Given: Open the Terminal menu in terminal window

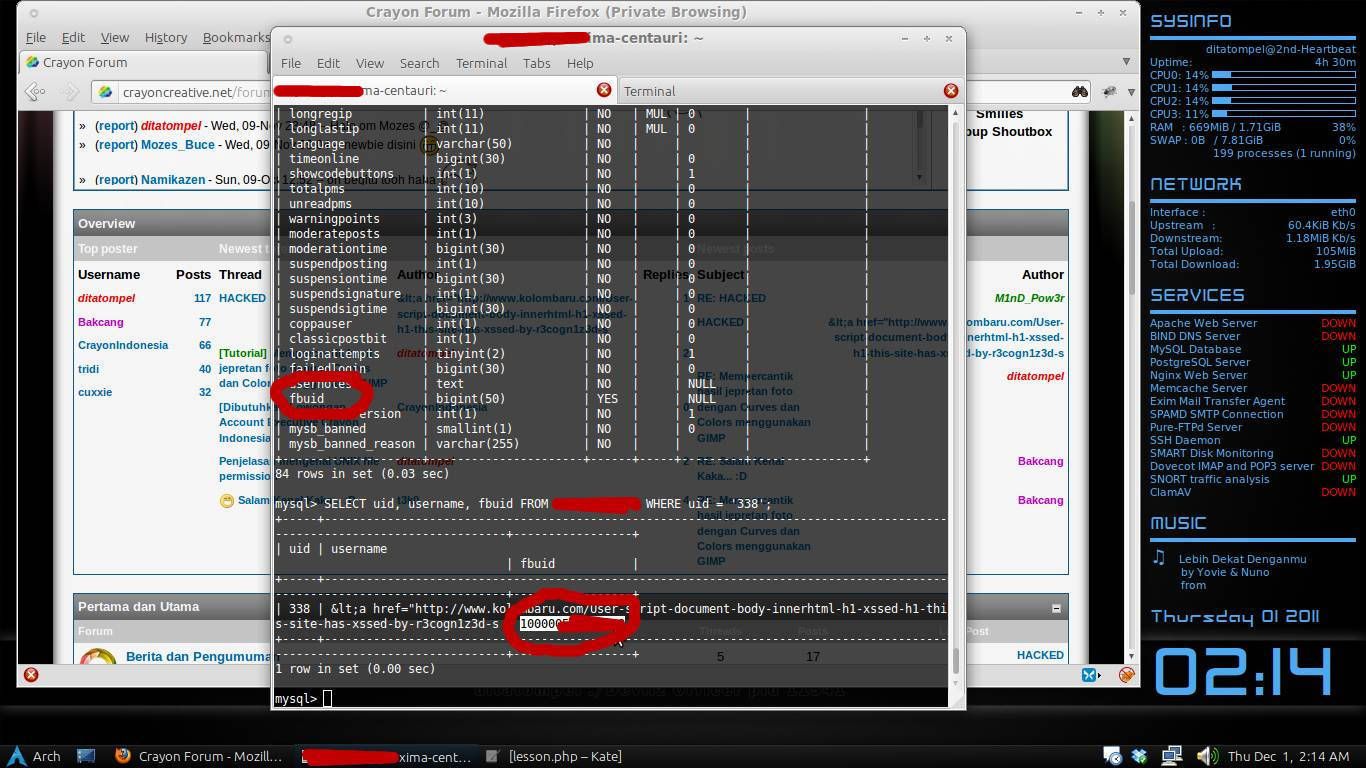Looking at the screenshot, I should coord(481,62).
